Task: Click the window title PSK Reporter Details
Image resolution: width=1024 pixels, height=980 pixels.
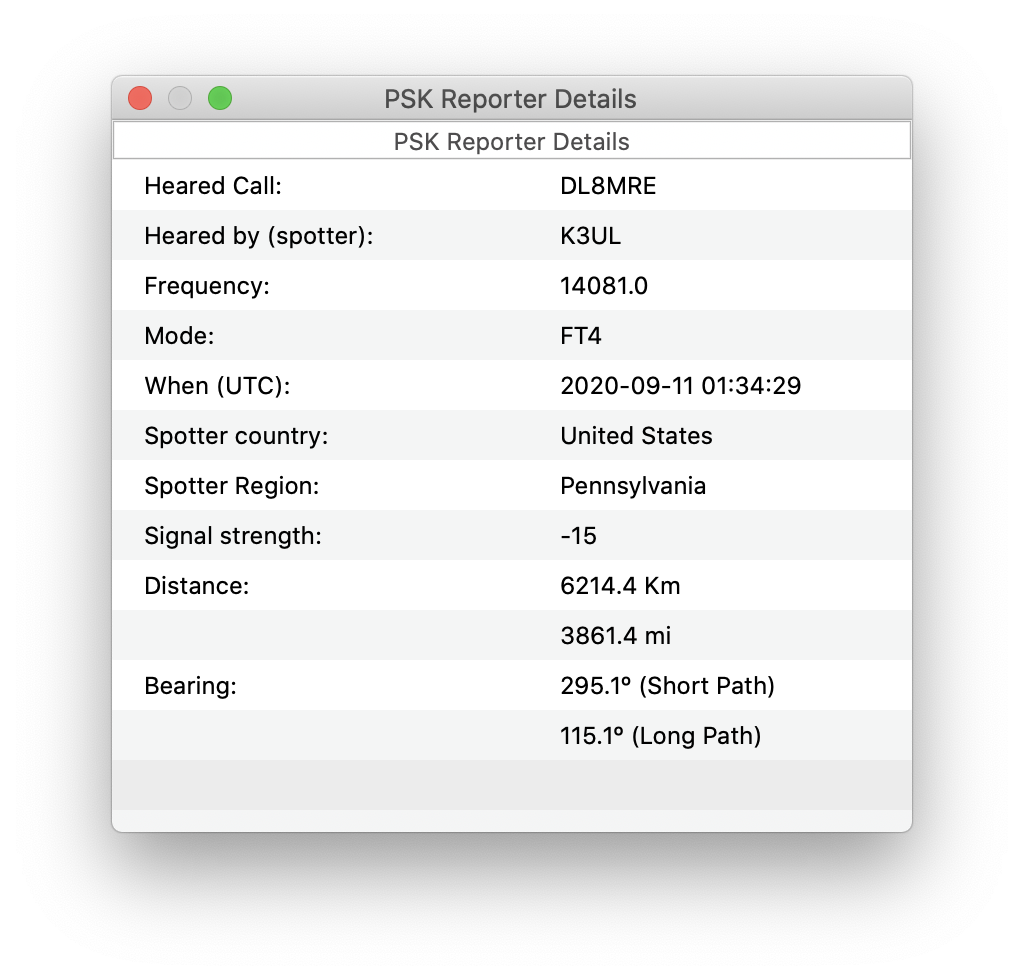Action: pyautogui.click(x=510, y=99)
